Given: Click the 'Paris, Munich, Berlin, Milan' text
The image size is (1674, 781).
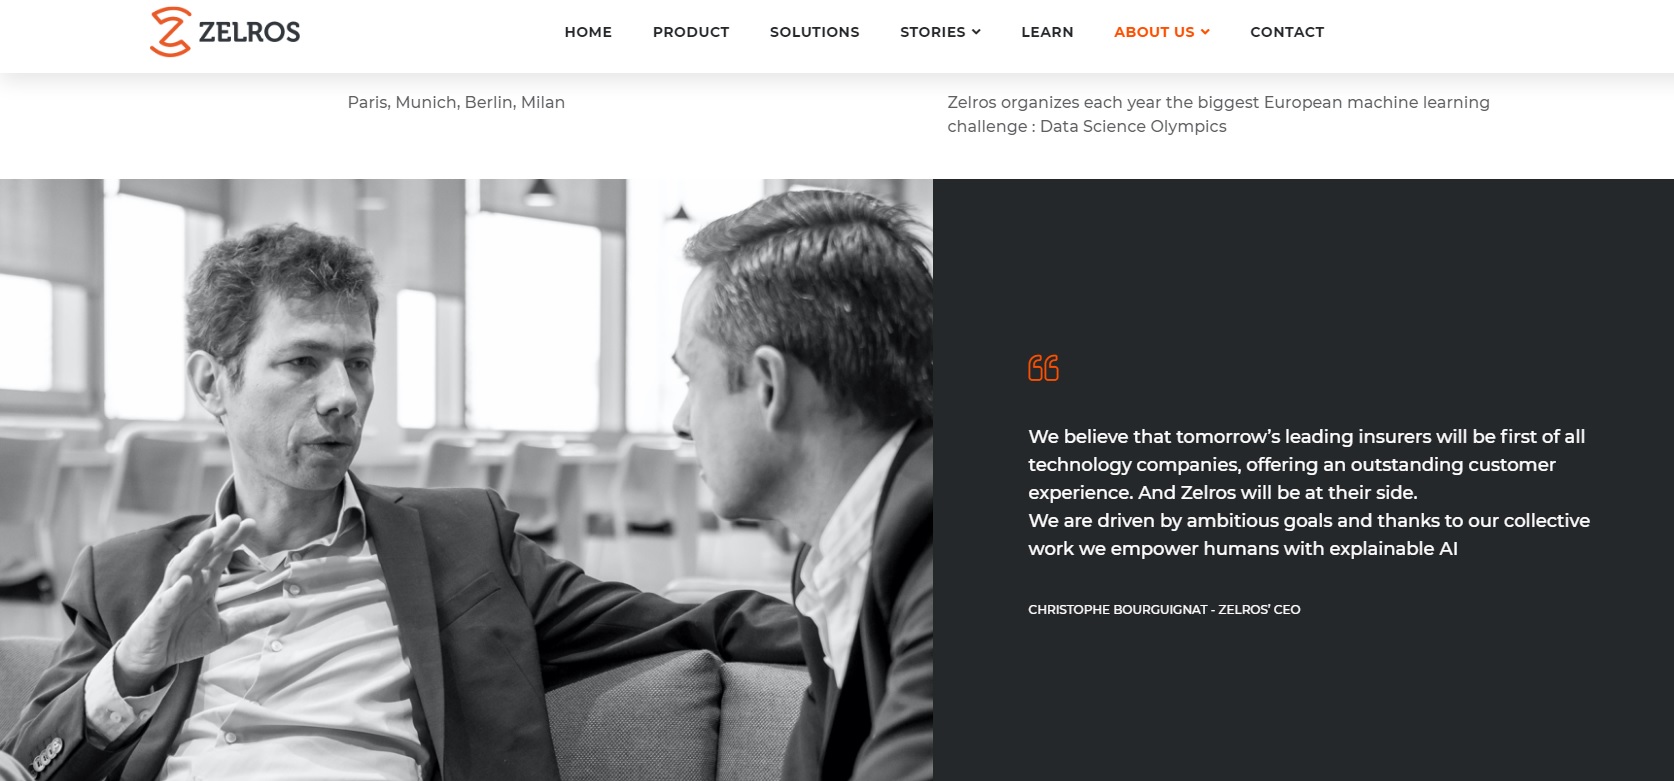Looking at the screenshot, I should [x=456, y=102].
